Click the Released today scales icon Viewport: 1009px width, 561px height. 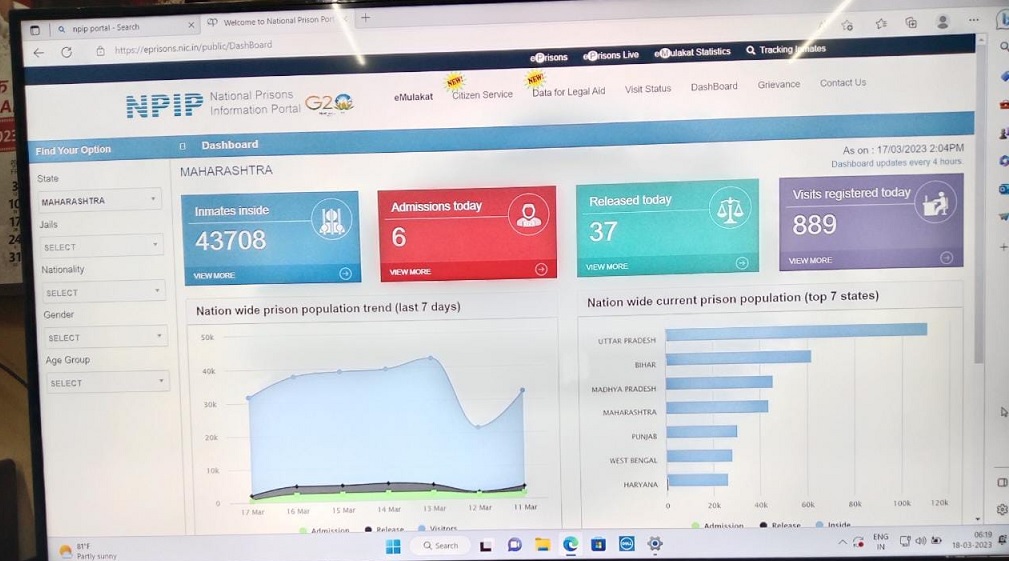(730, 208)
